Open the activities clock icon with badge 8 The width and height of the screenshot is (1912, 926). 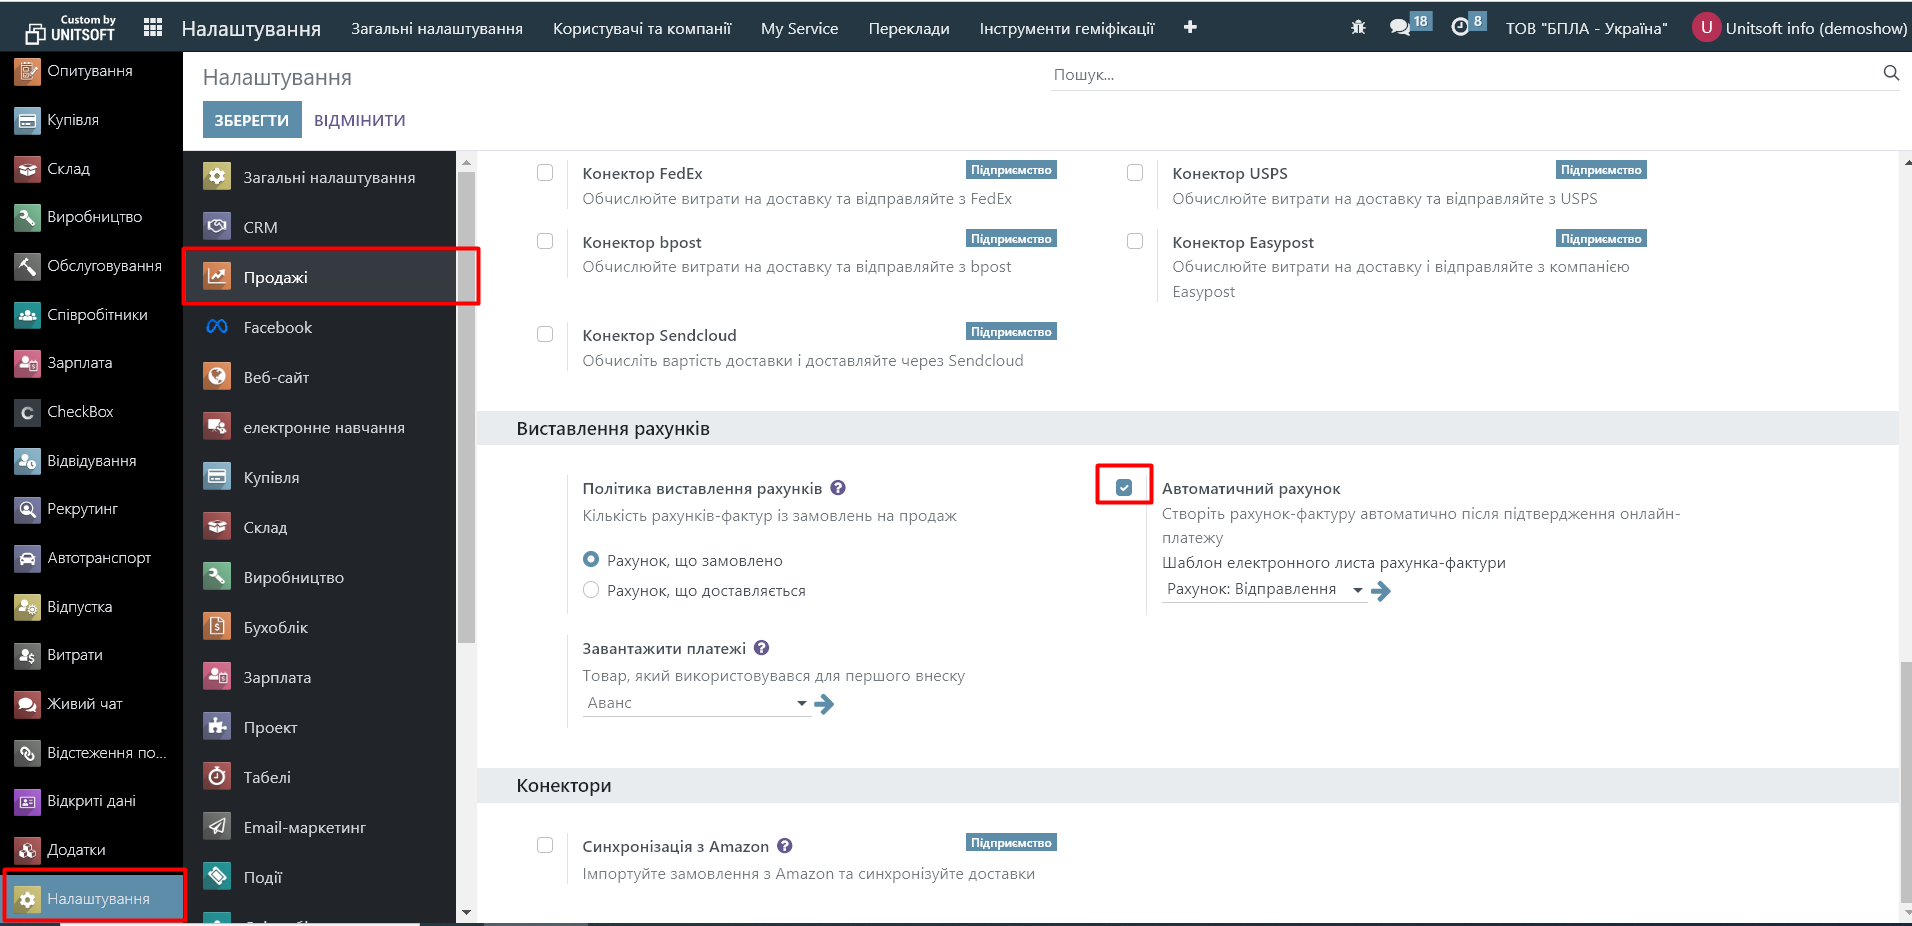tap(1460, 28)
